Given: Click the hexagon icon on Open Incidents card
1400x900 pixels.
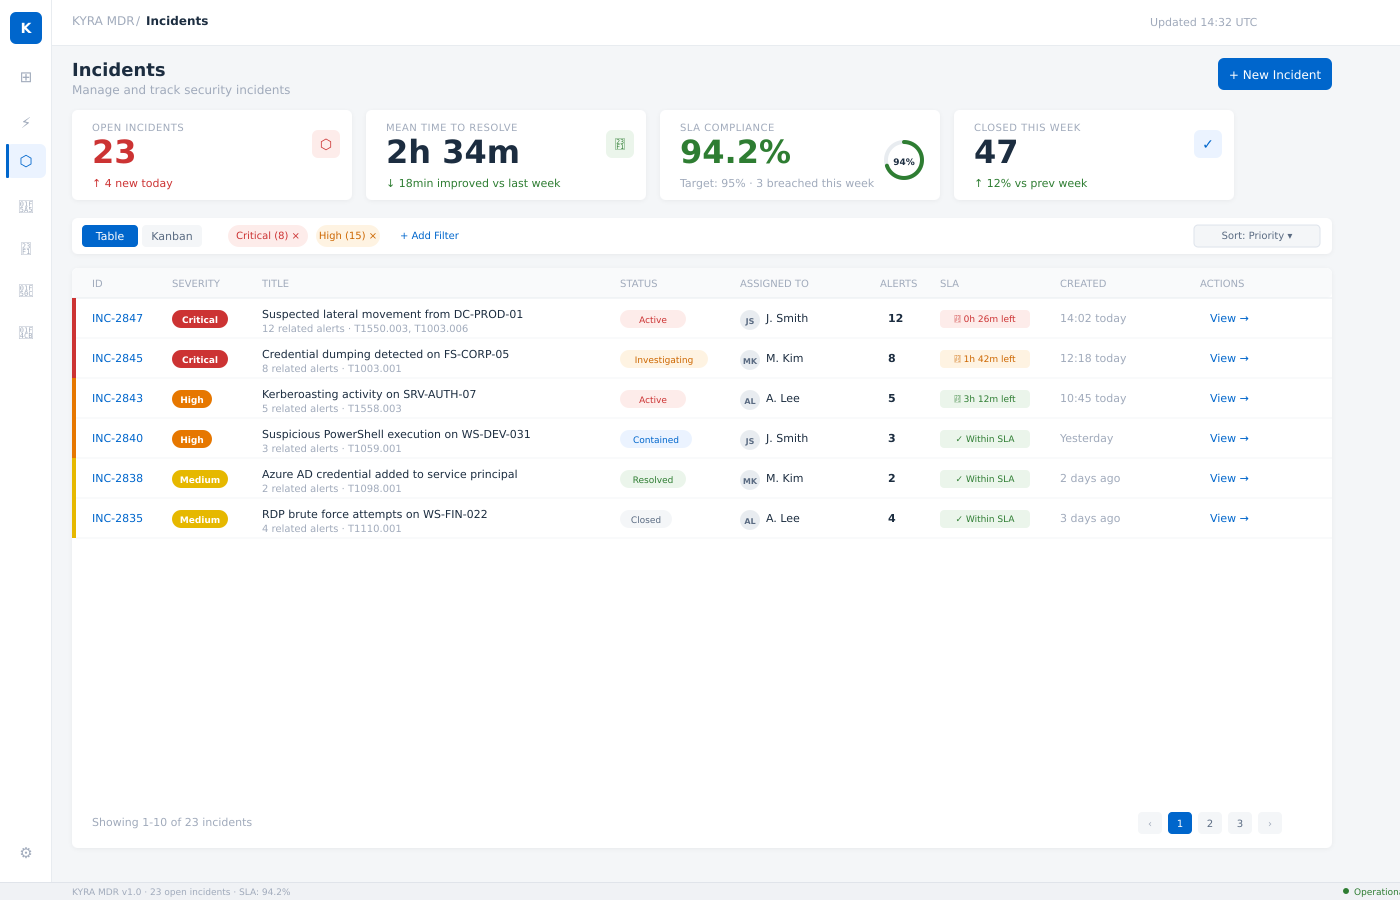Looking at the screenshot, I should click(x=326, y=144).
